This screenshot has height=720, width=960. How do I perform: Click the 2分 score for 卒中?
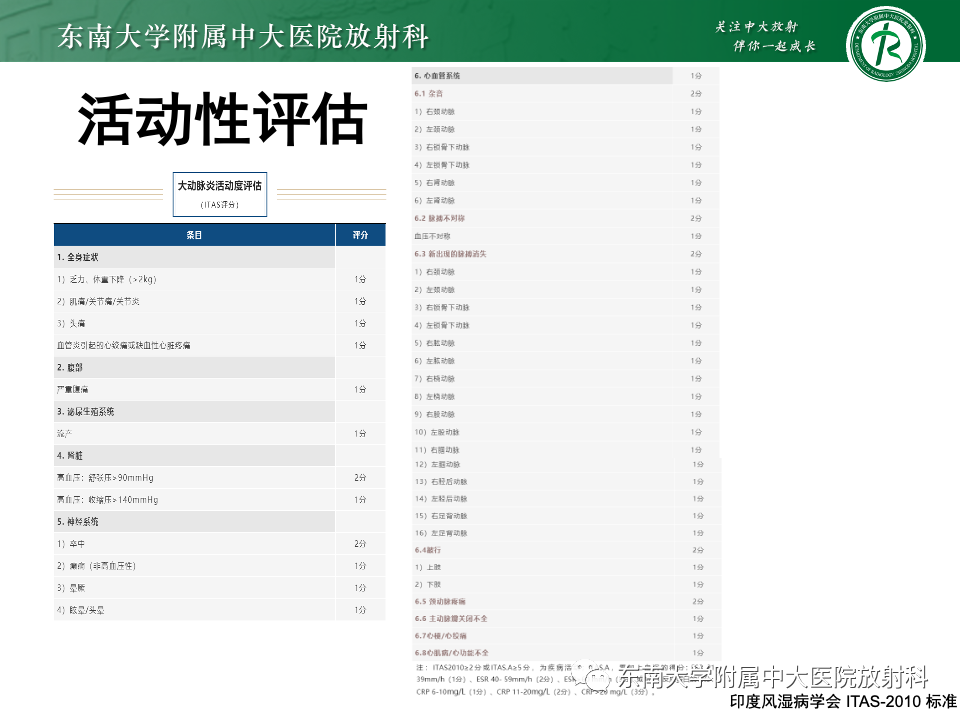(x=360, y=544)
